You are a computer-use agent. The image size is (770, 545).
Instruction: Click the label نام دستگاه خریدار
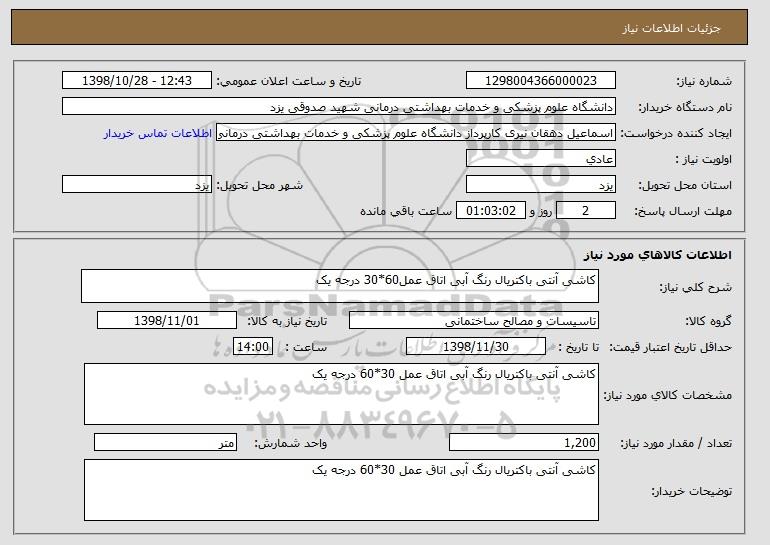[685, 107]
